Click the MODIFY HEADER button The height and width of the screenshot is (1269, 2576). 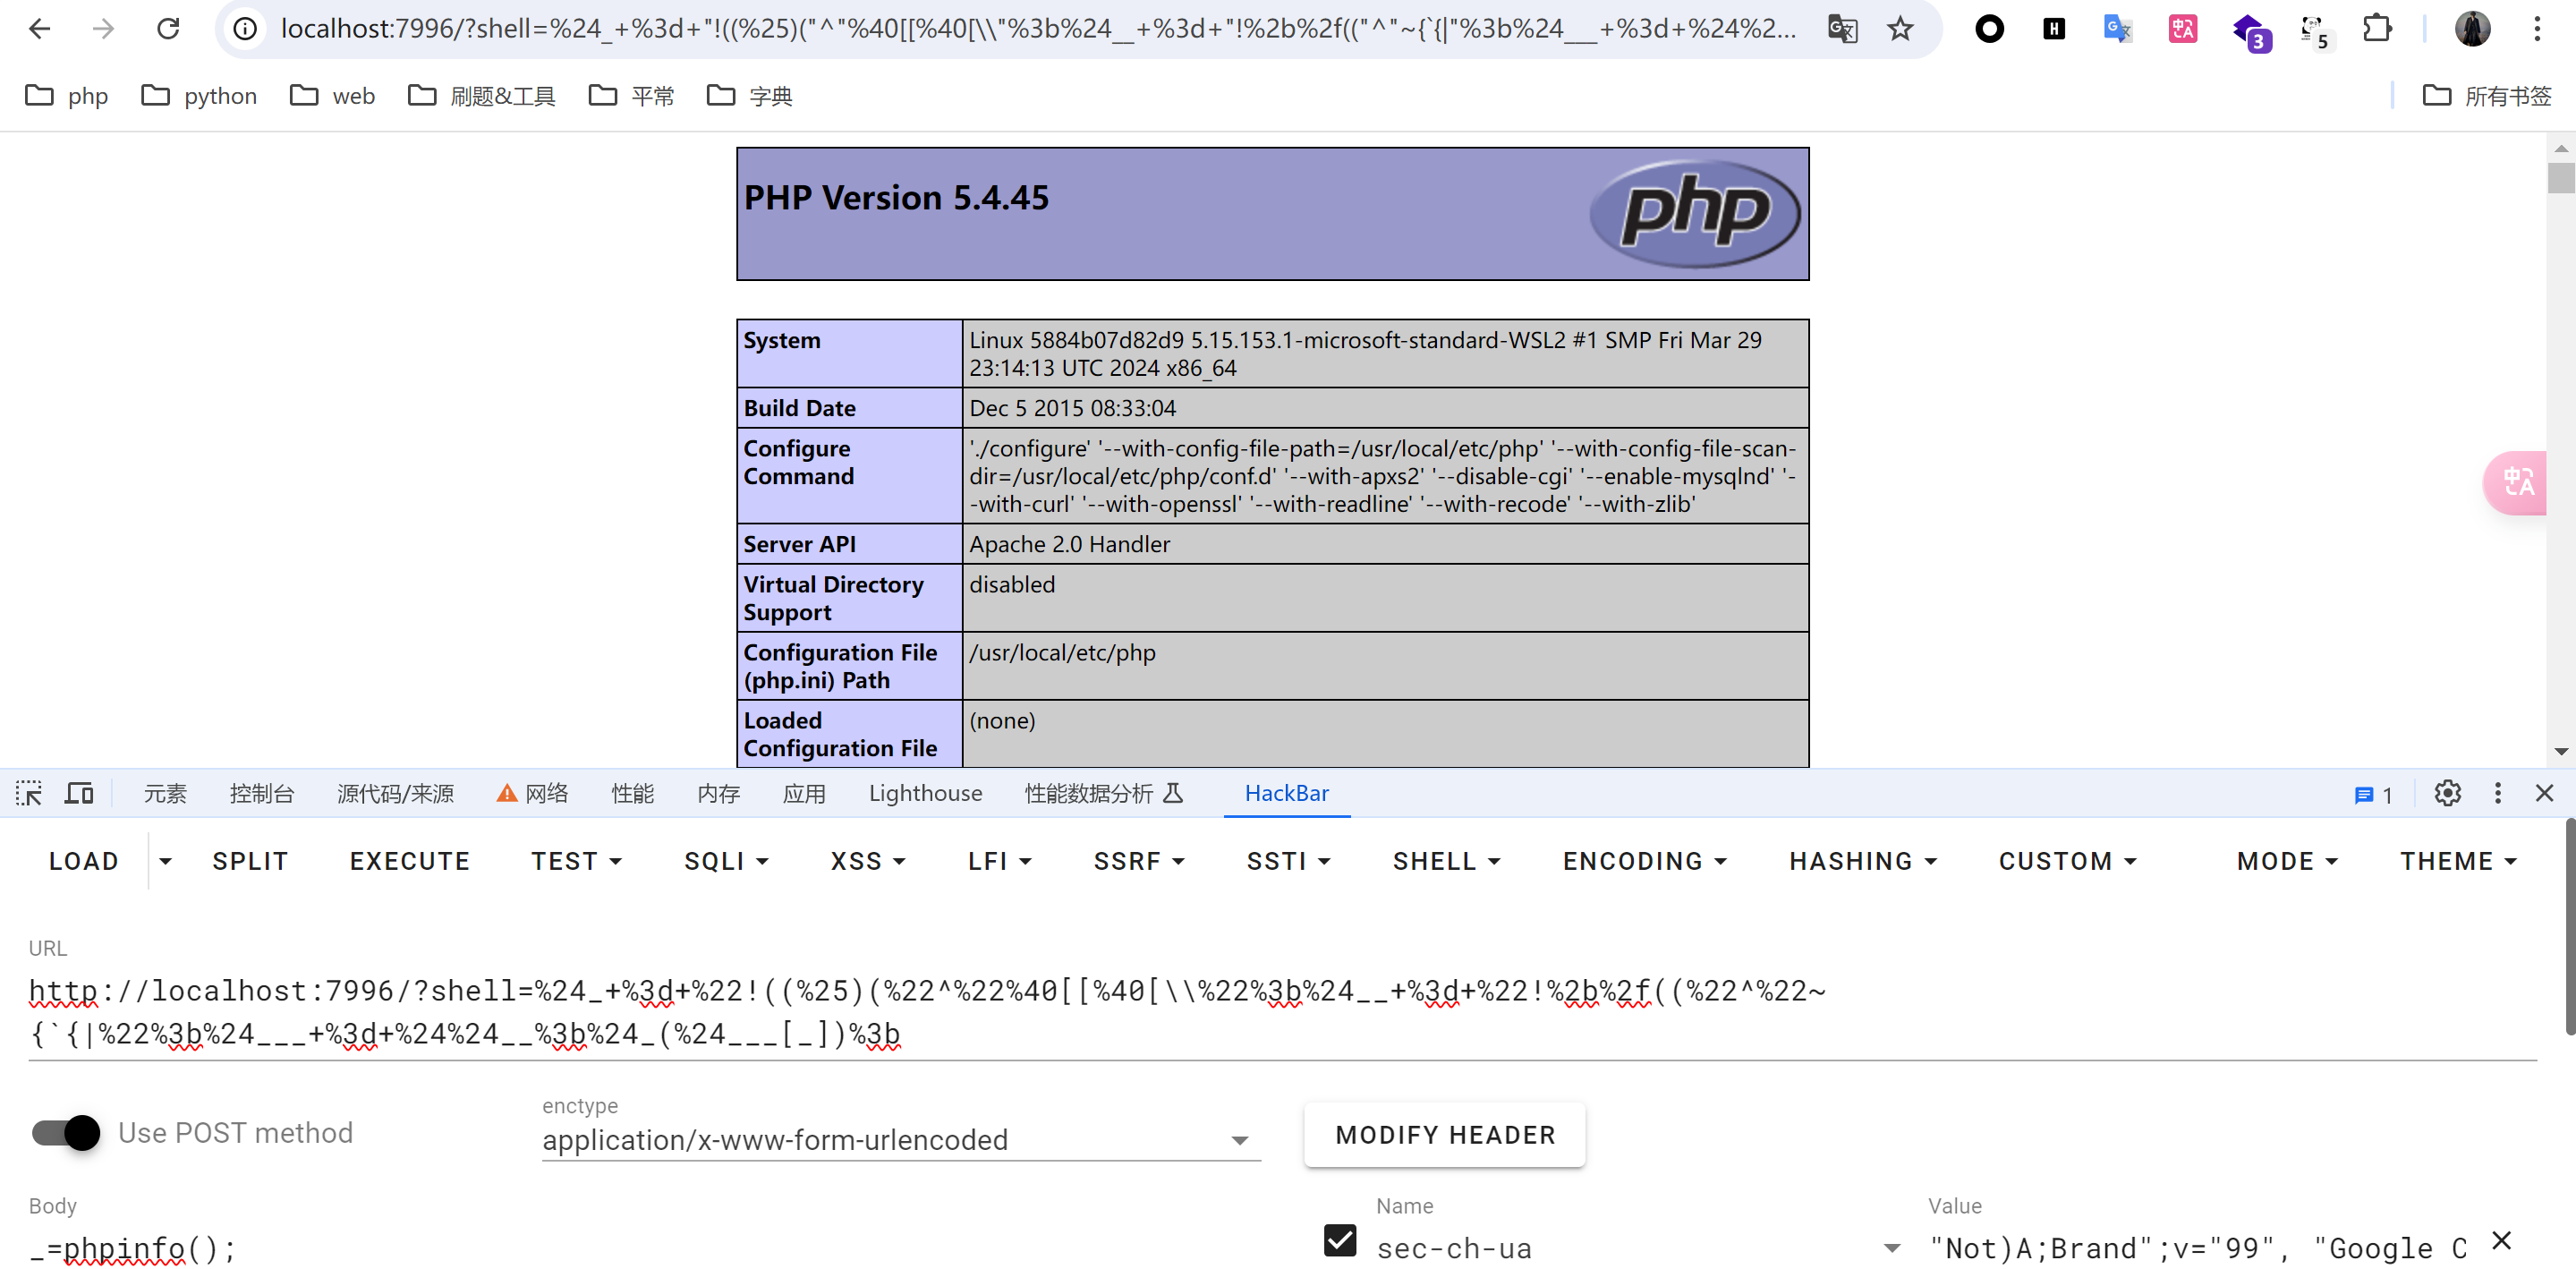[x=1444, y=1134]
